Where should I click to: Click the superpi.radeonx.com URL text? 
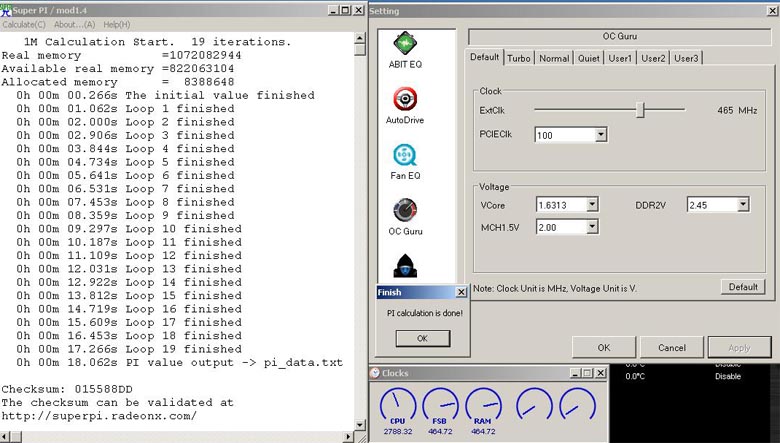point(99,416)
